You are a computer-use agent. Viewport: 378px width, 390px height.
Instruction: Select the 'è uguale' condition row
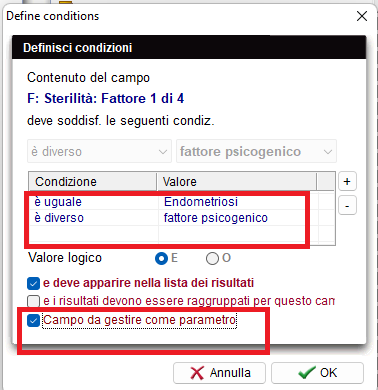tap(94, 202)
